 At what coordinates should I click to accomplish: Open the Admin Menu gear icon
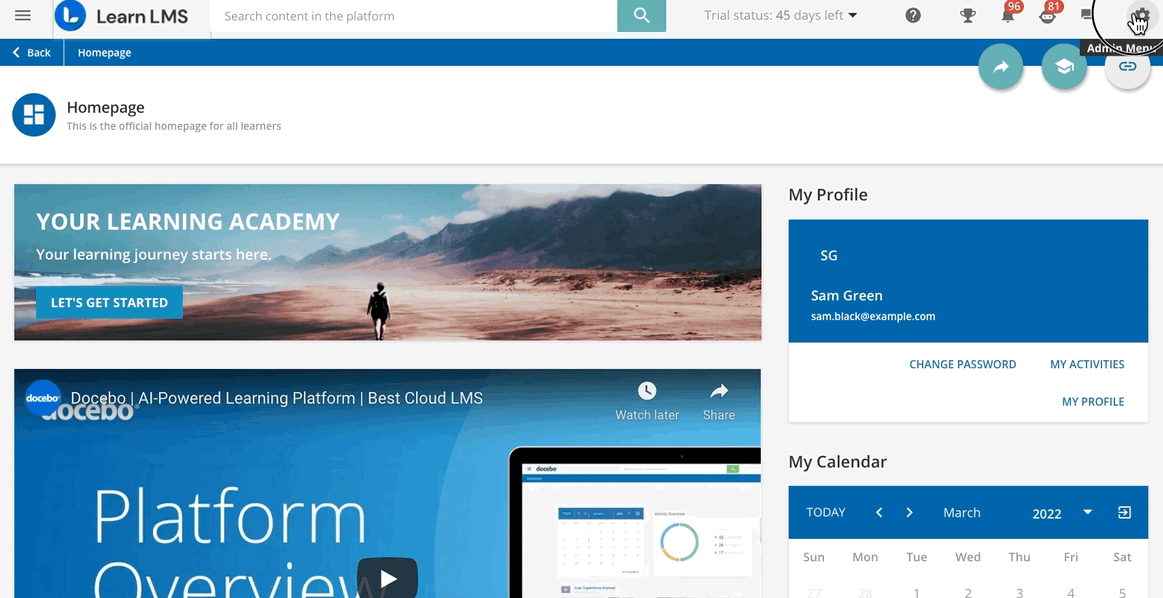point(1139,17)
